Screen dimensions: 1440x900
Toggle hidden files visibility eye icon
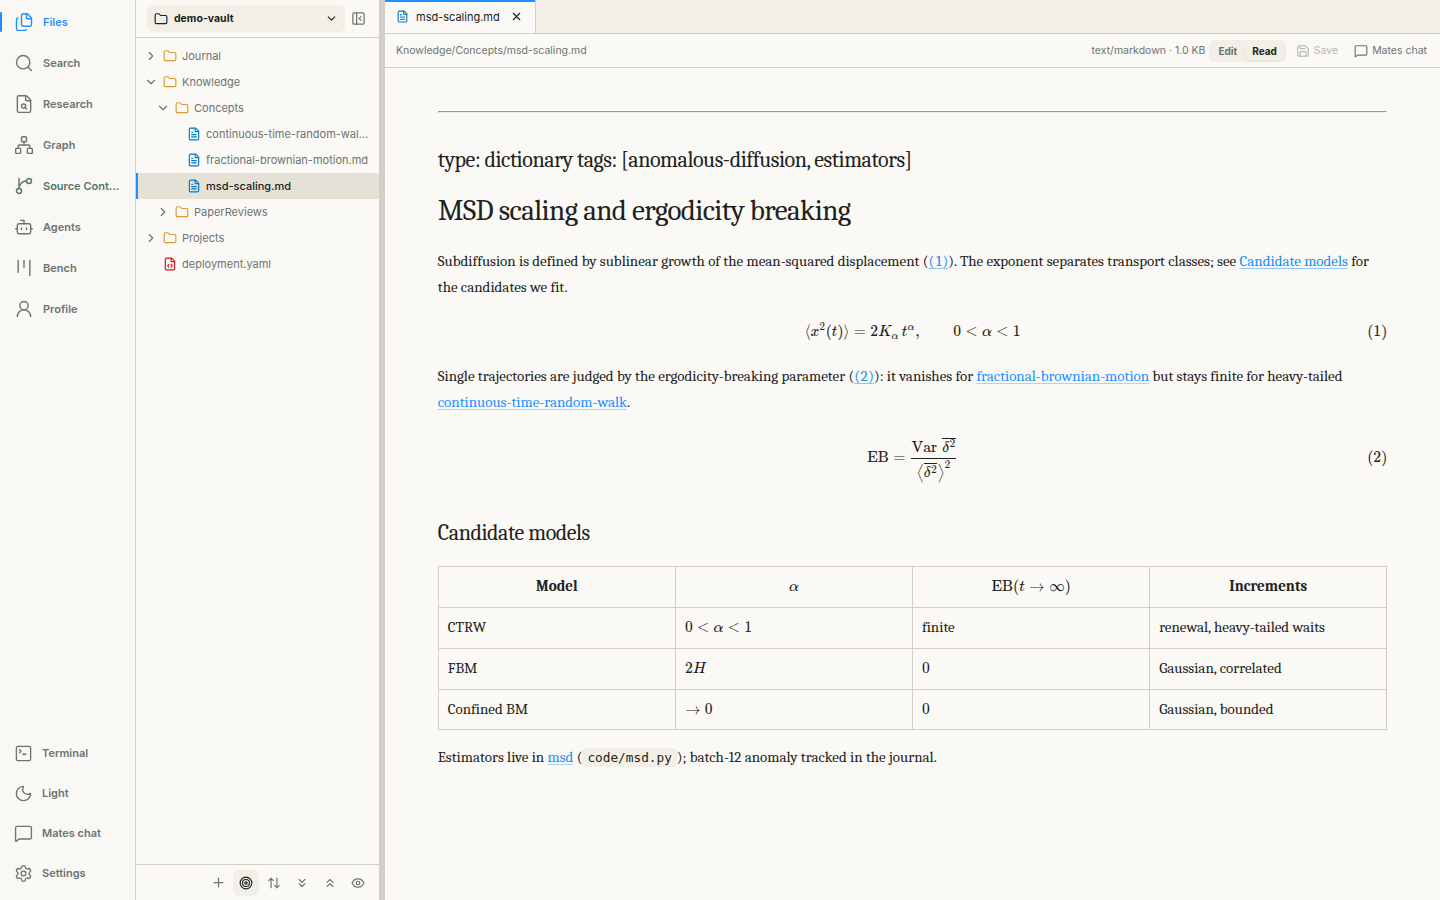coord(358,883)
